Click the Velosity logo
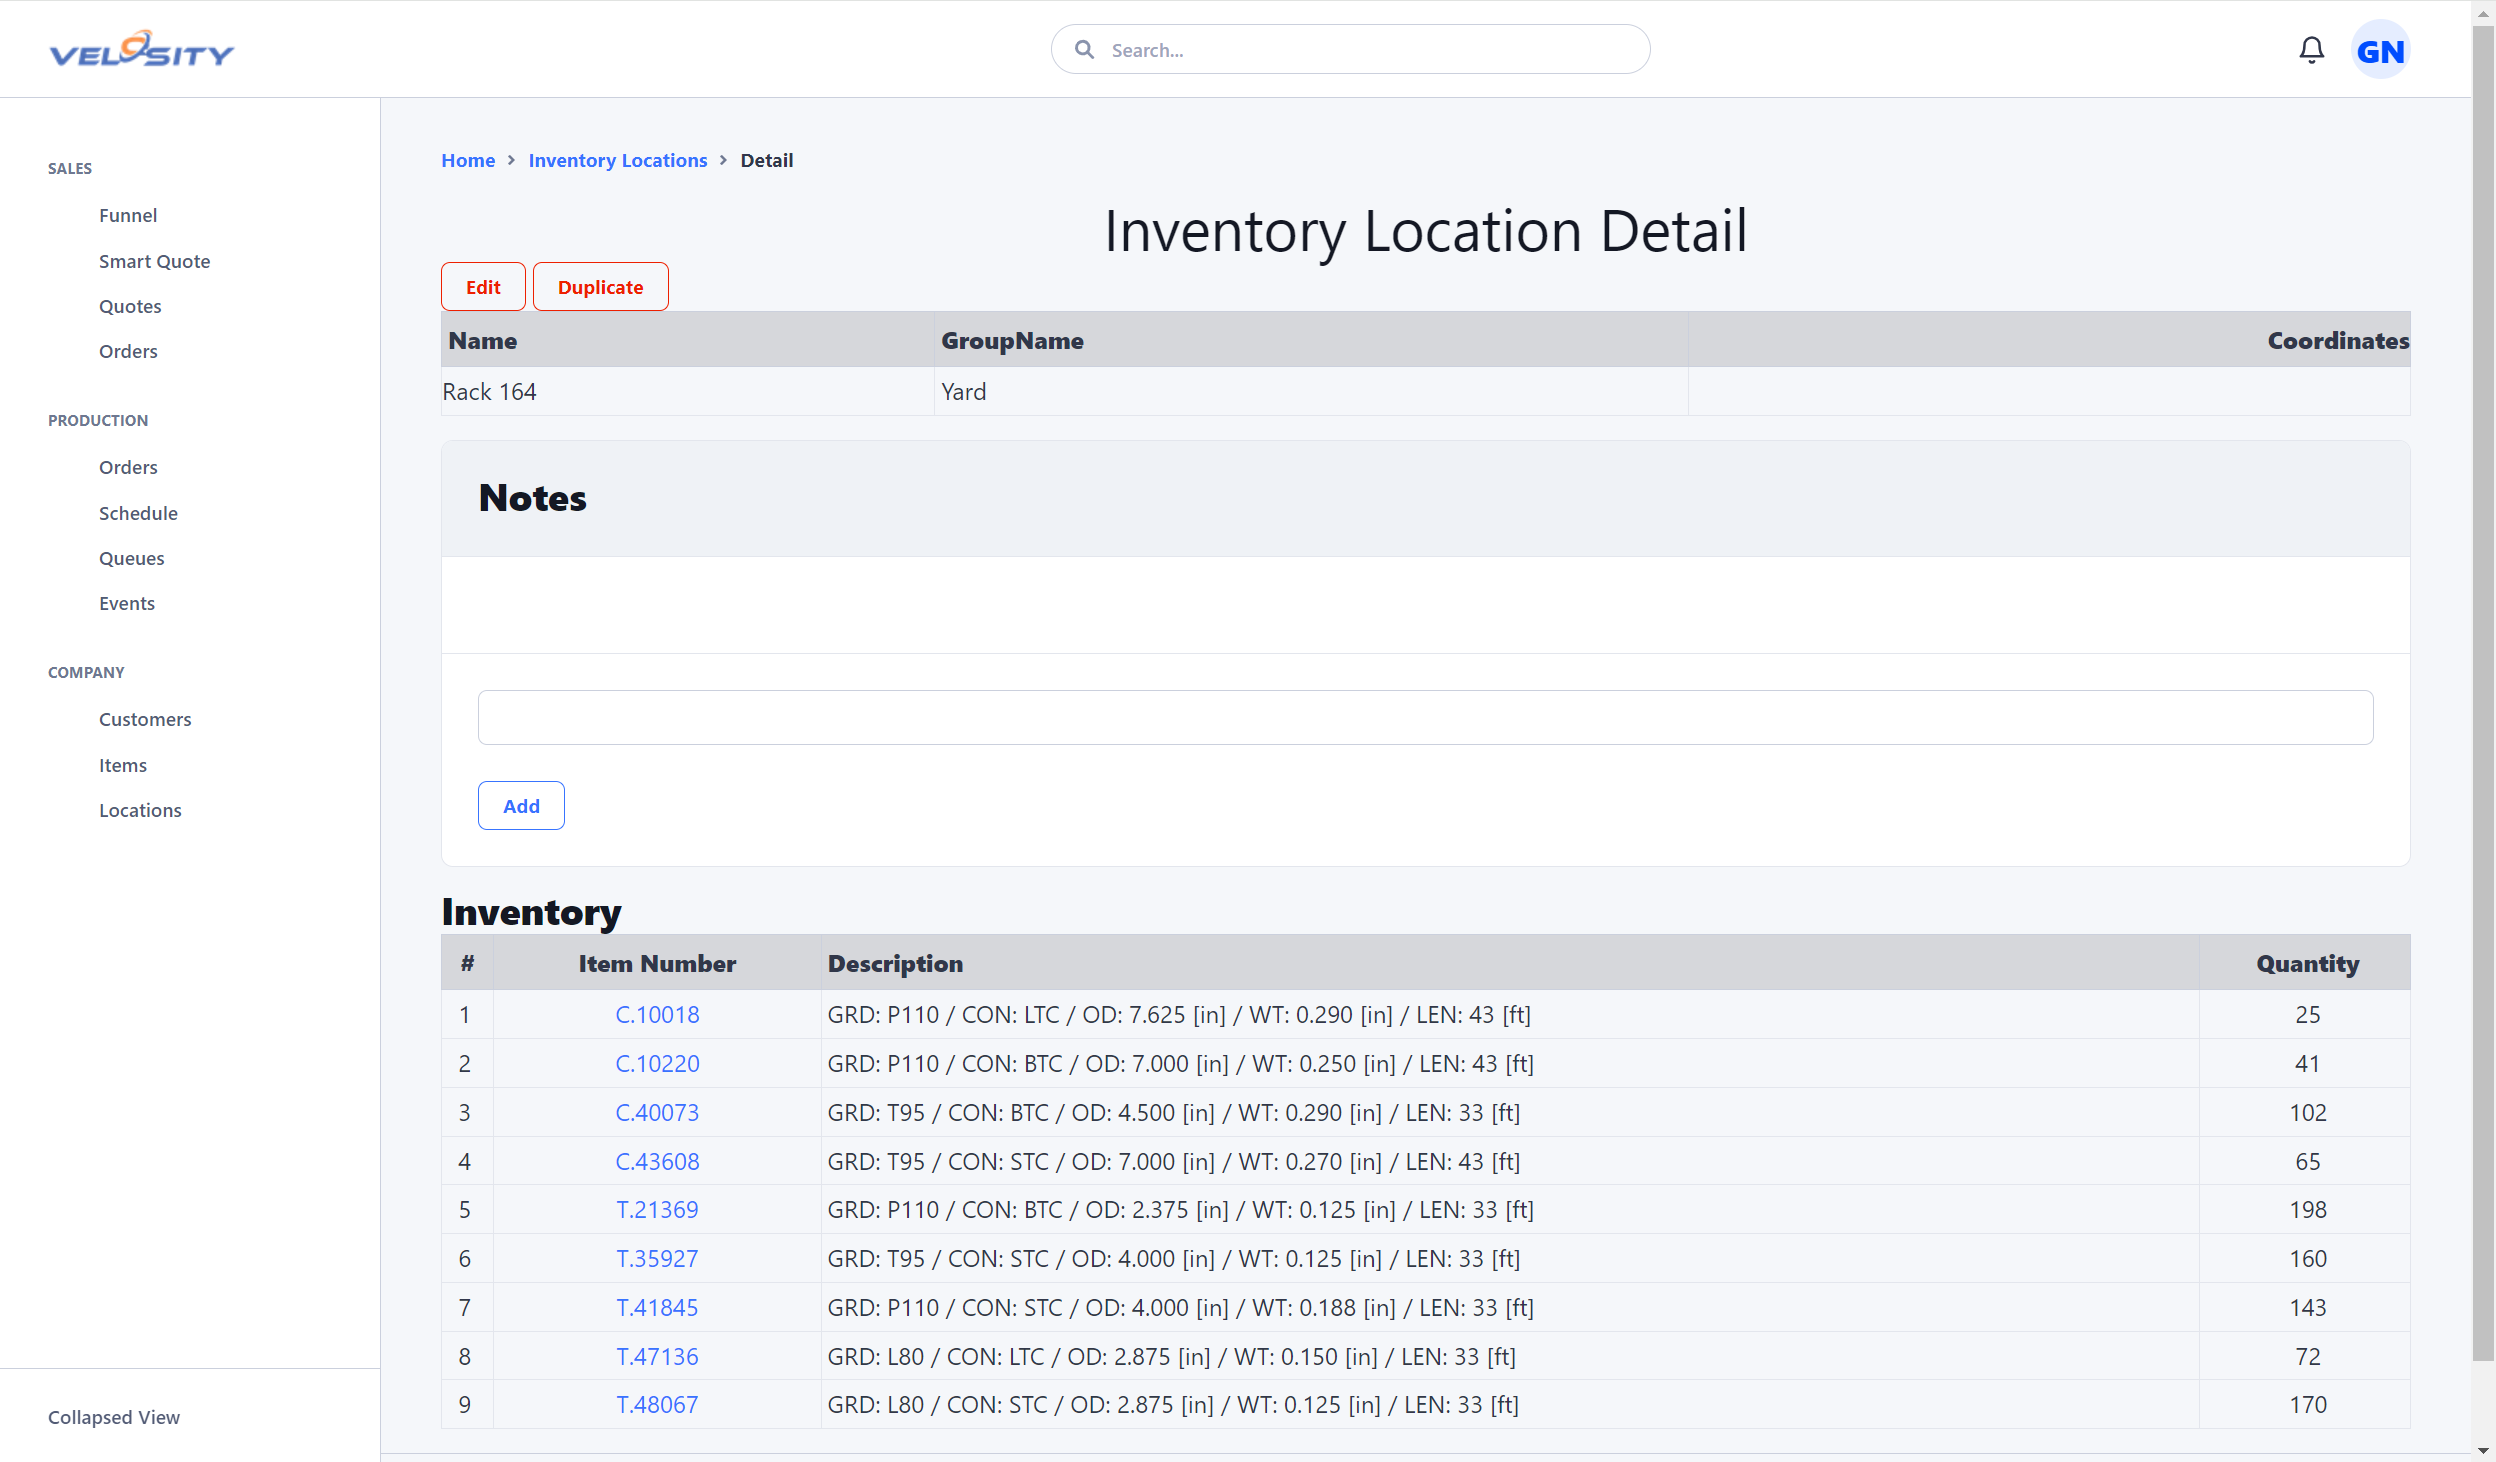 click(141, 49)
